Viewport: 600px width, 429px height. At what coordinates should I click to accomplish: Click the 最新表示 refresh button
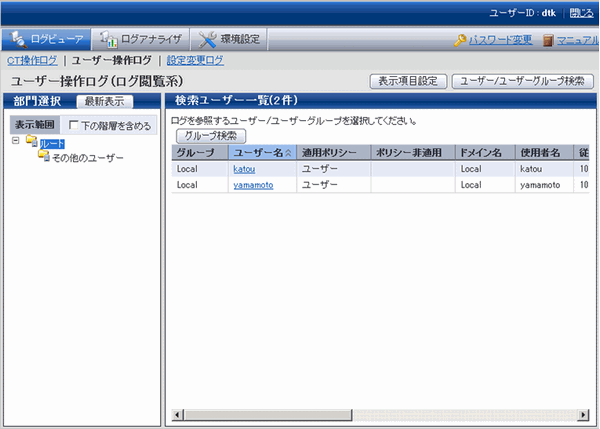(104, 101)
